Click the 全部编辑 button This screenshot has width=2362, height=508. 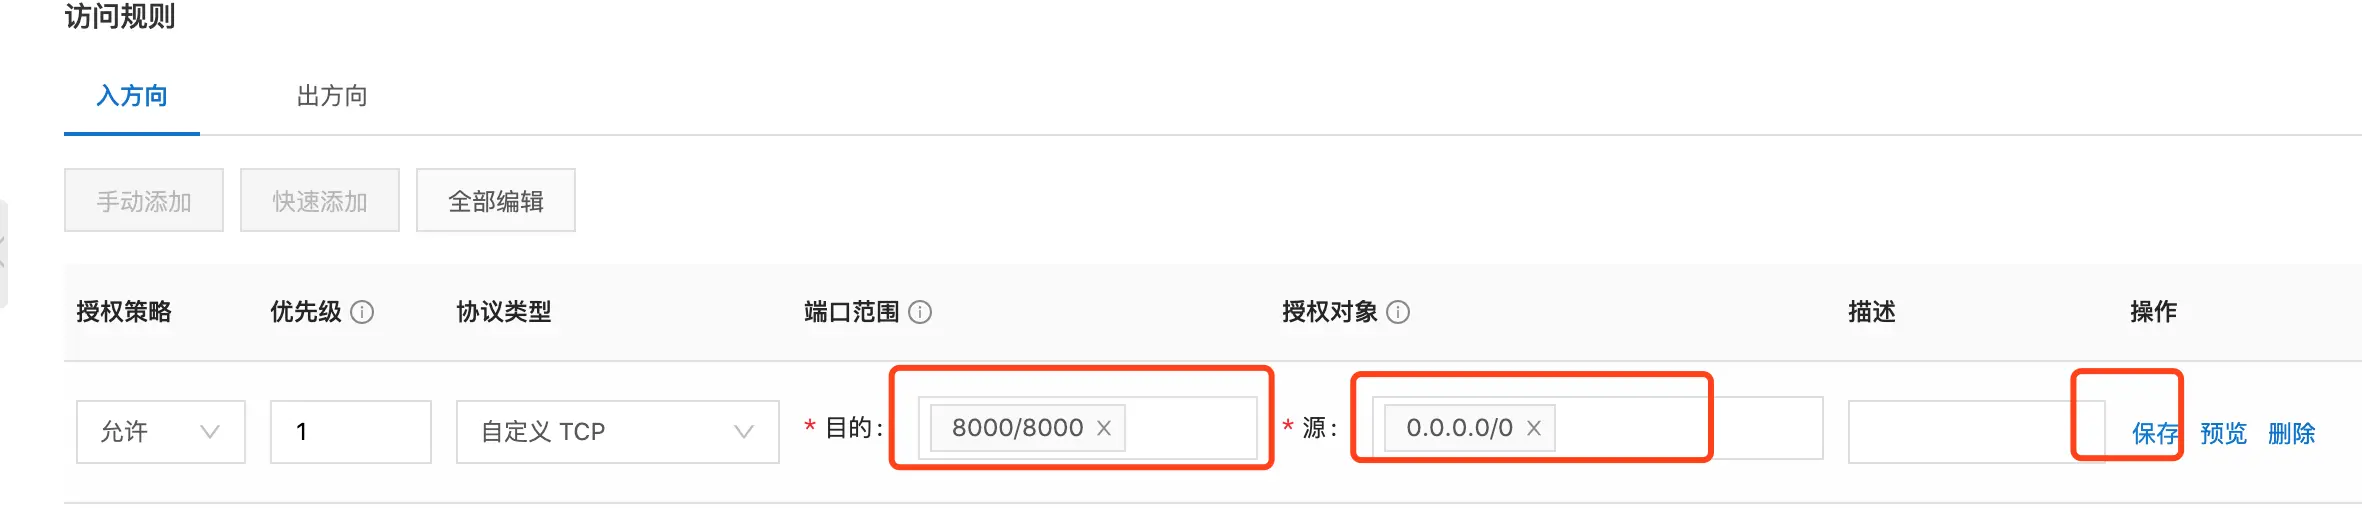pos(496,201)
